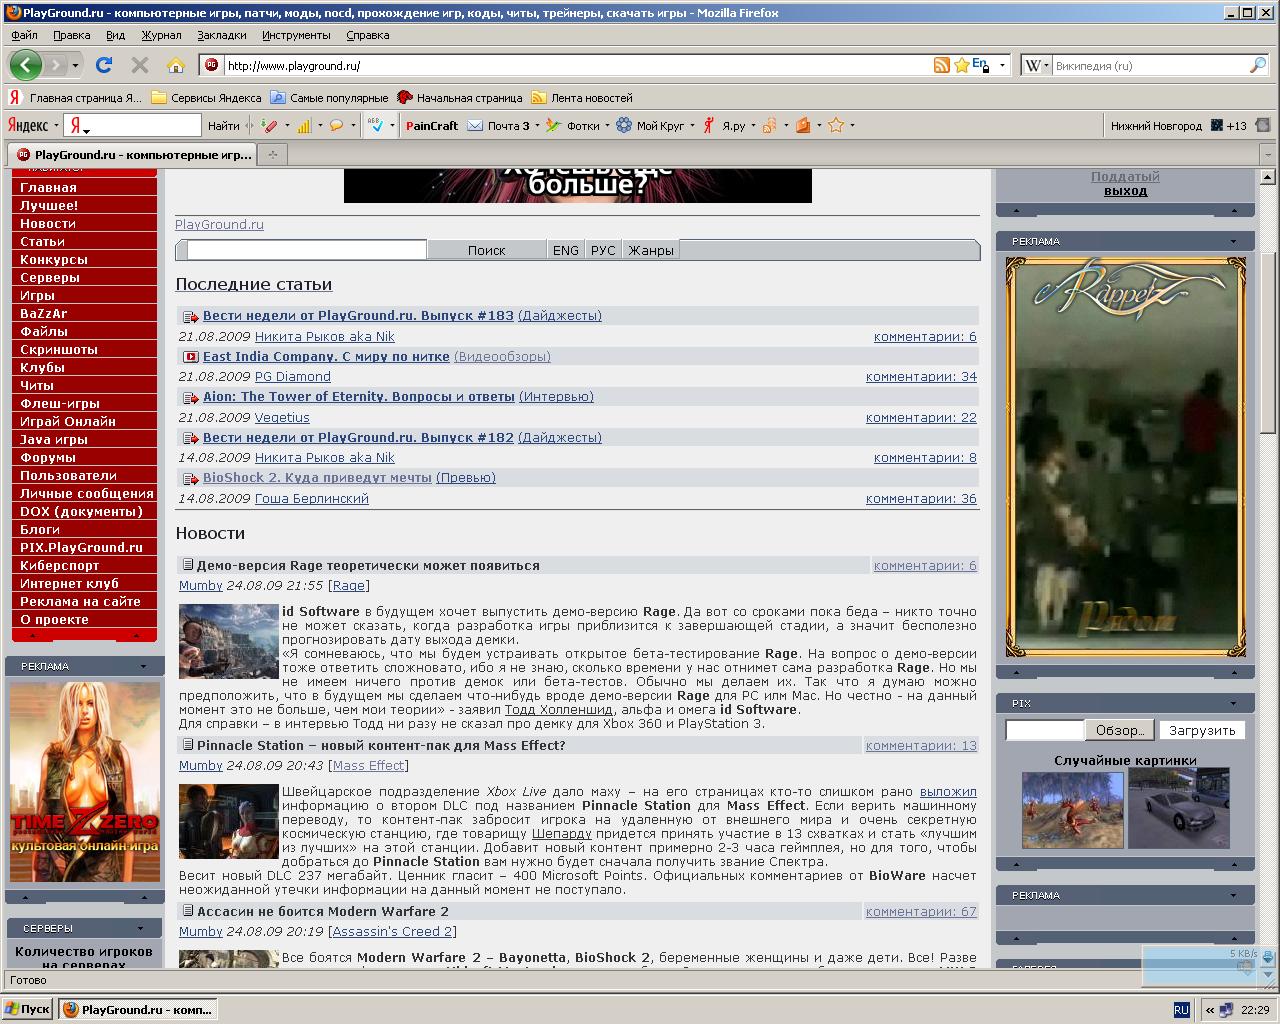Open the Закладки menu
Screen dimensions: 1280x1024
[221, 35]
